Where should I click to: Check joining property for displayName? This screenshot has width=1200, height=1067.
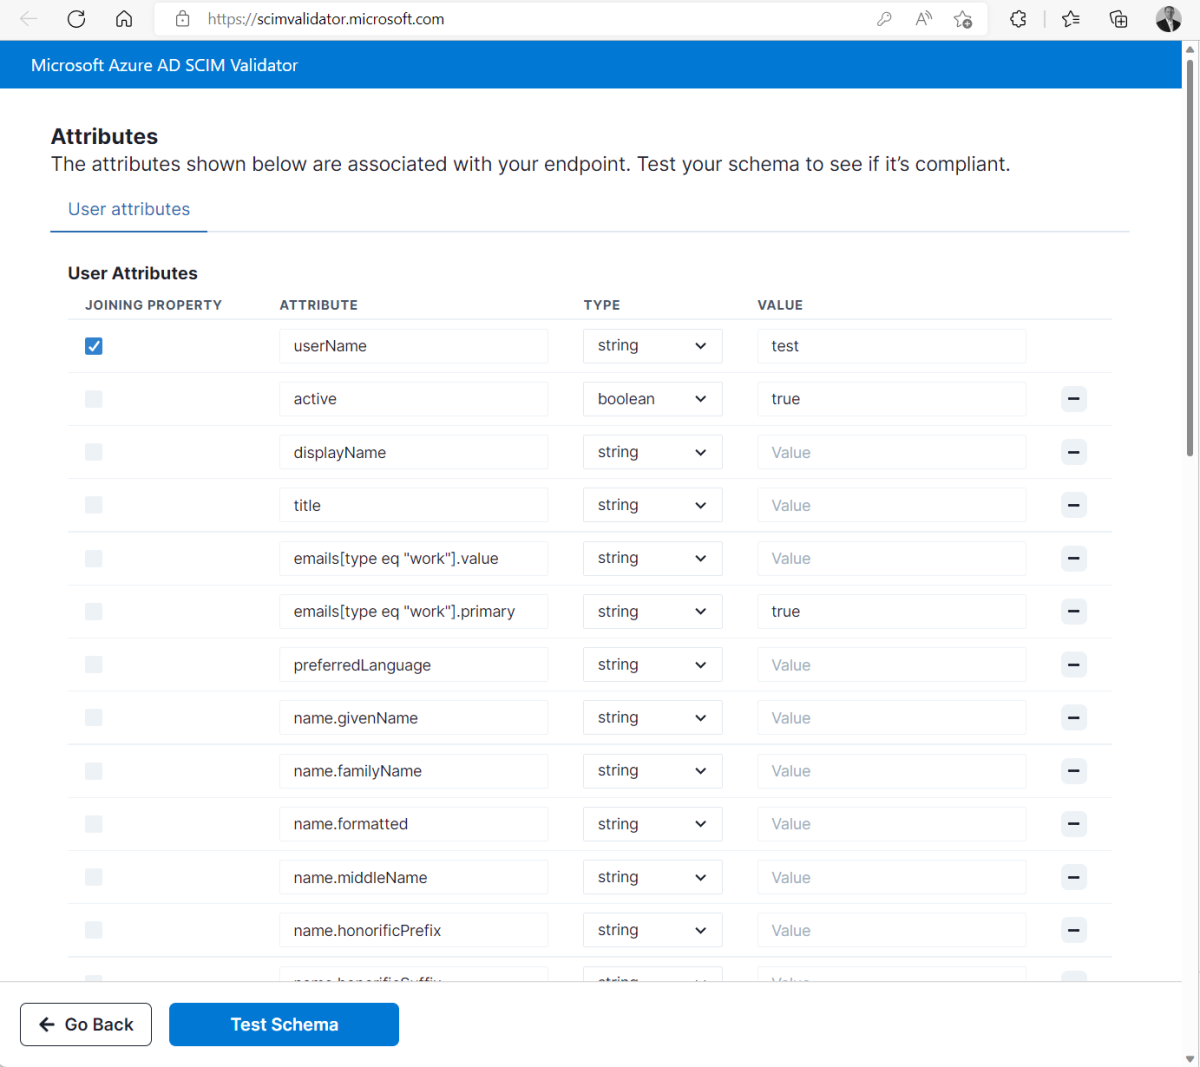pyautogui.click(x=94, y=452)
